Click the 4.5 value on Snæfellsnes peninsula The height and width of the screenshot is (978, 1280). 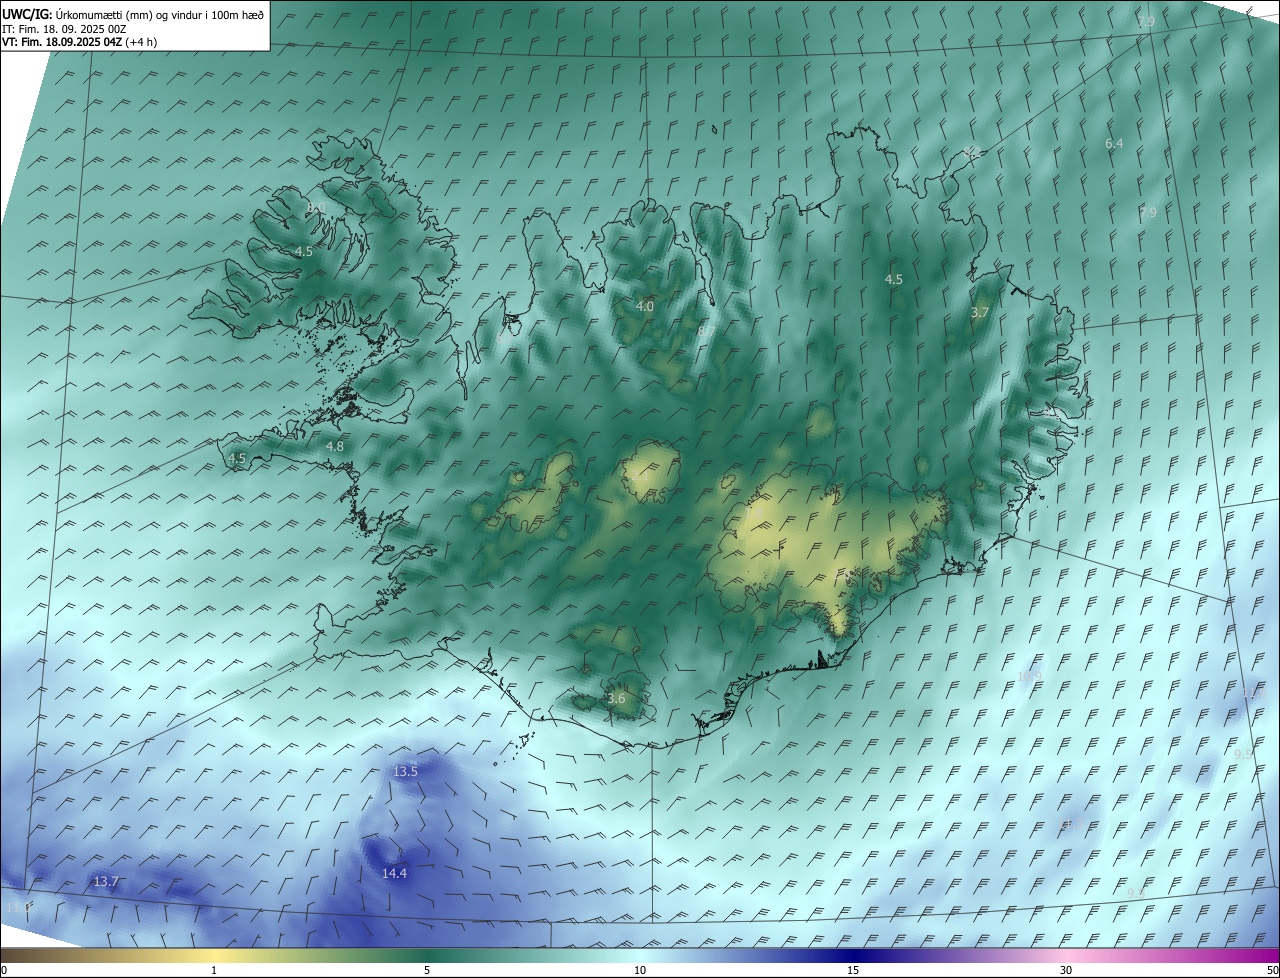click(237, 458)
